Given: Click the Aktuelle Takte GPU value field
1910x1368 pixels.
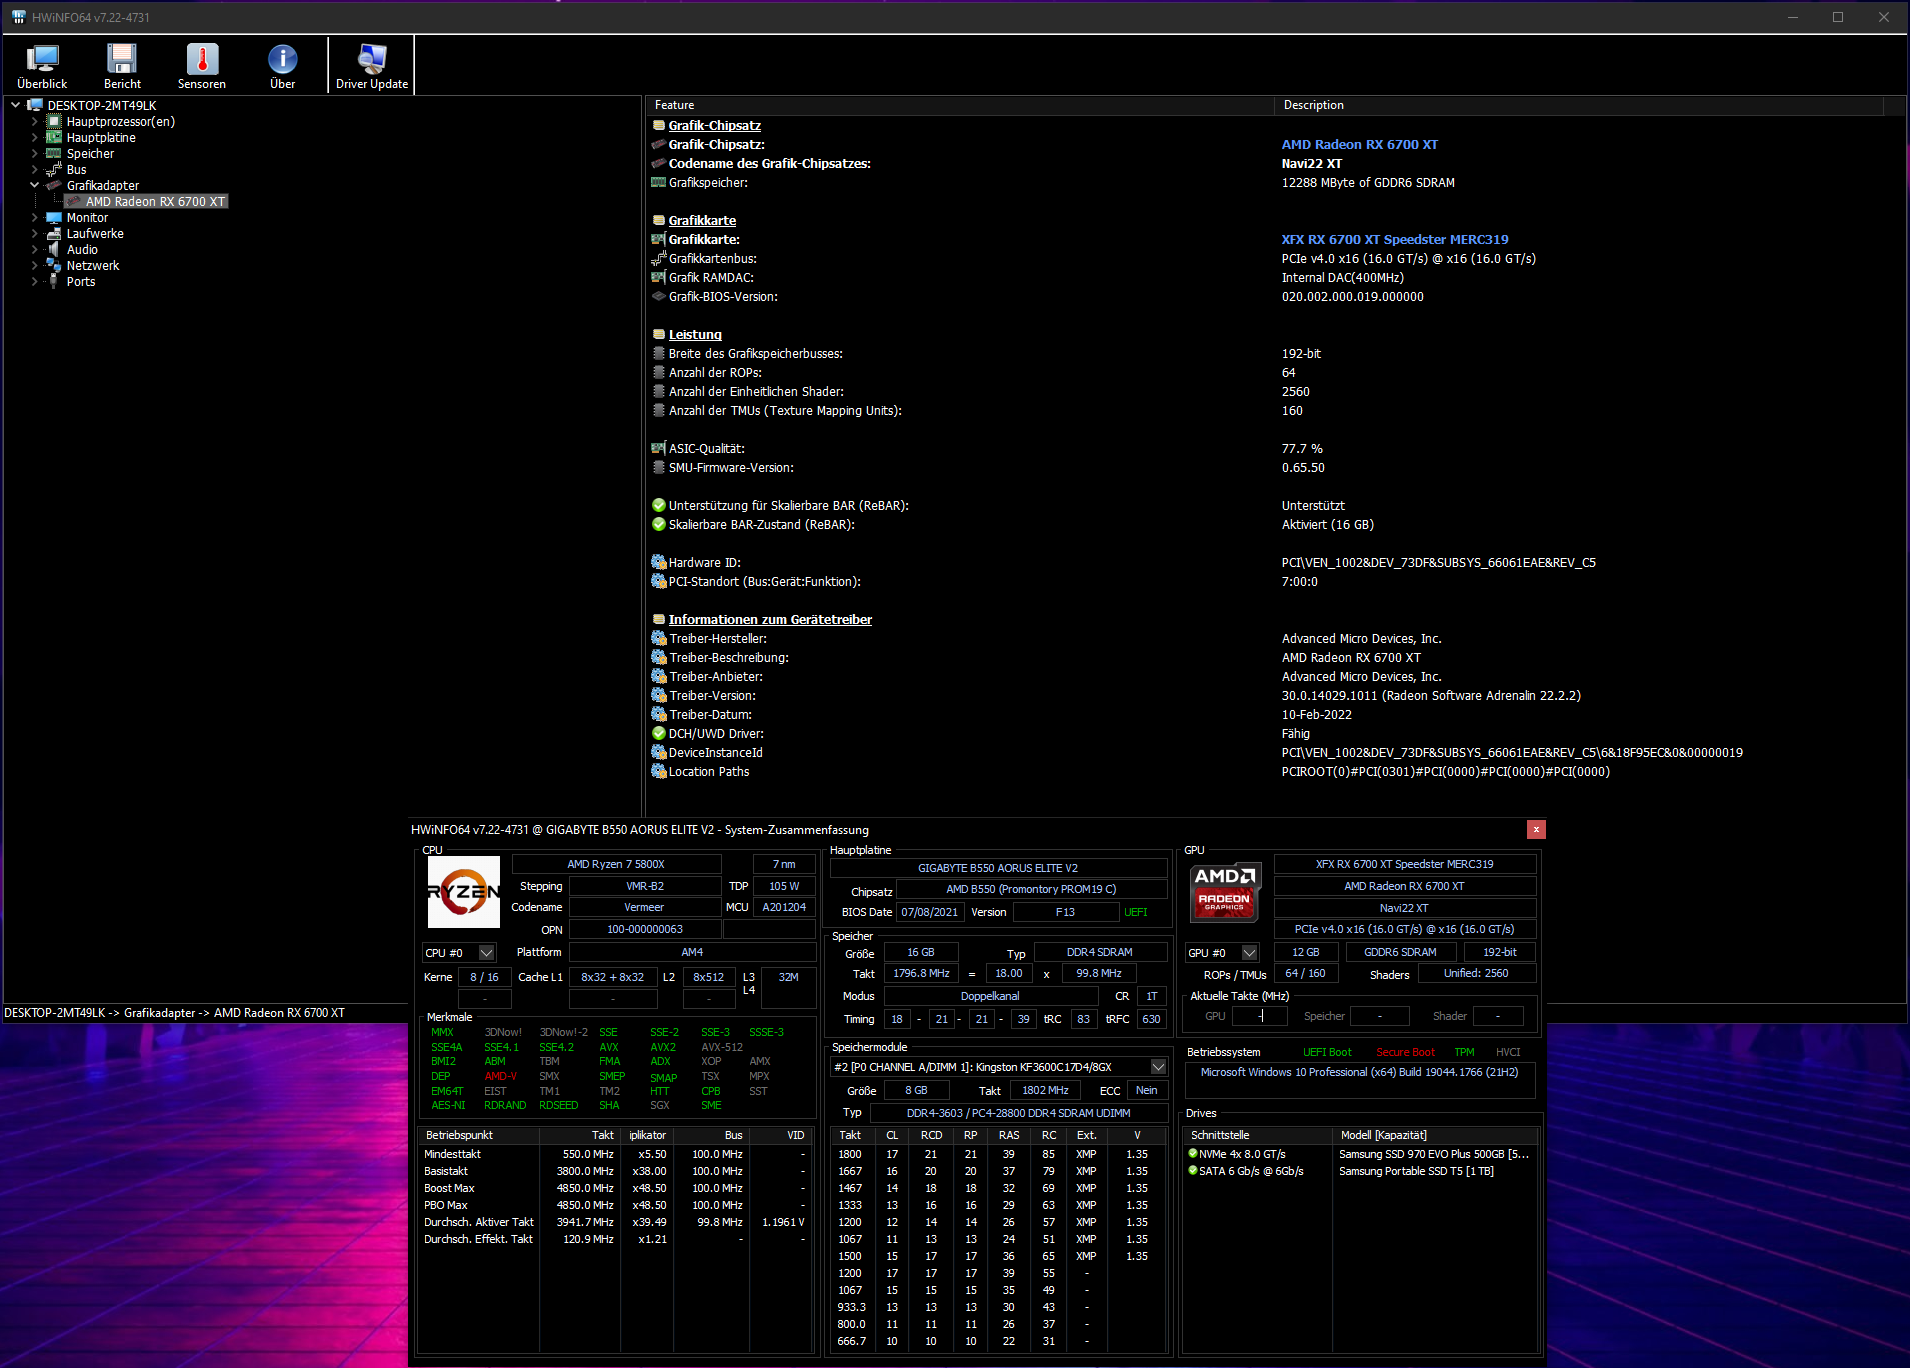Looking at the screenshot, I should click(x=1259, y=1016).
